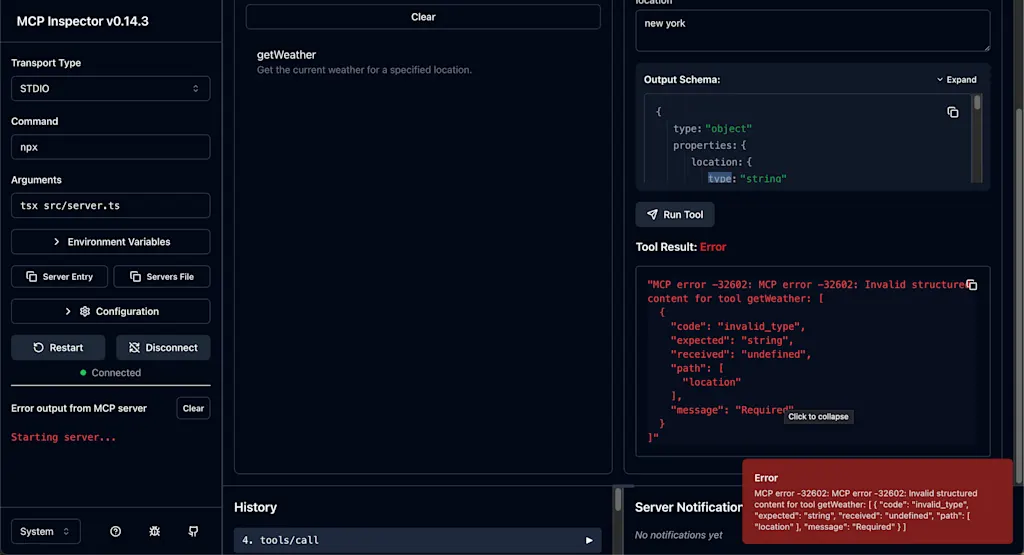Click the "message": "Required" line
The image size is (1024, 555).
pos(731,410)
